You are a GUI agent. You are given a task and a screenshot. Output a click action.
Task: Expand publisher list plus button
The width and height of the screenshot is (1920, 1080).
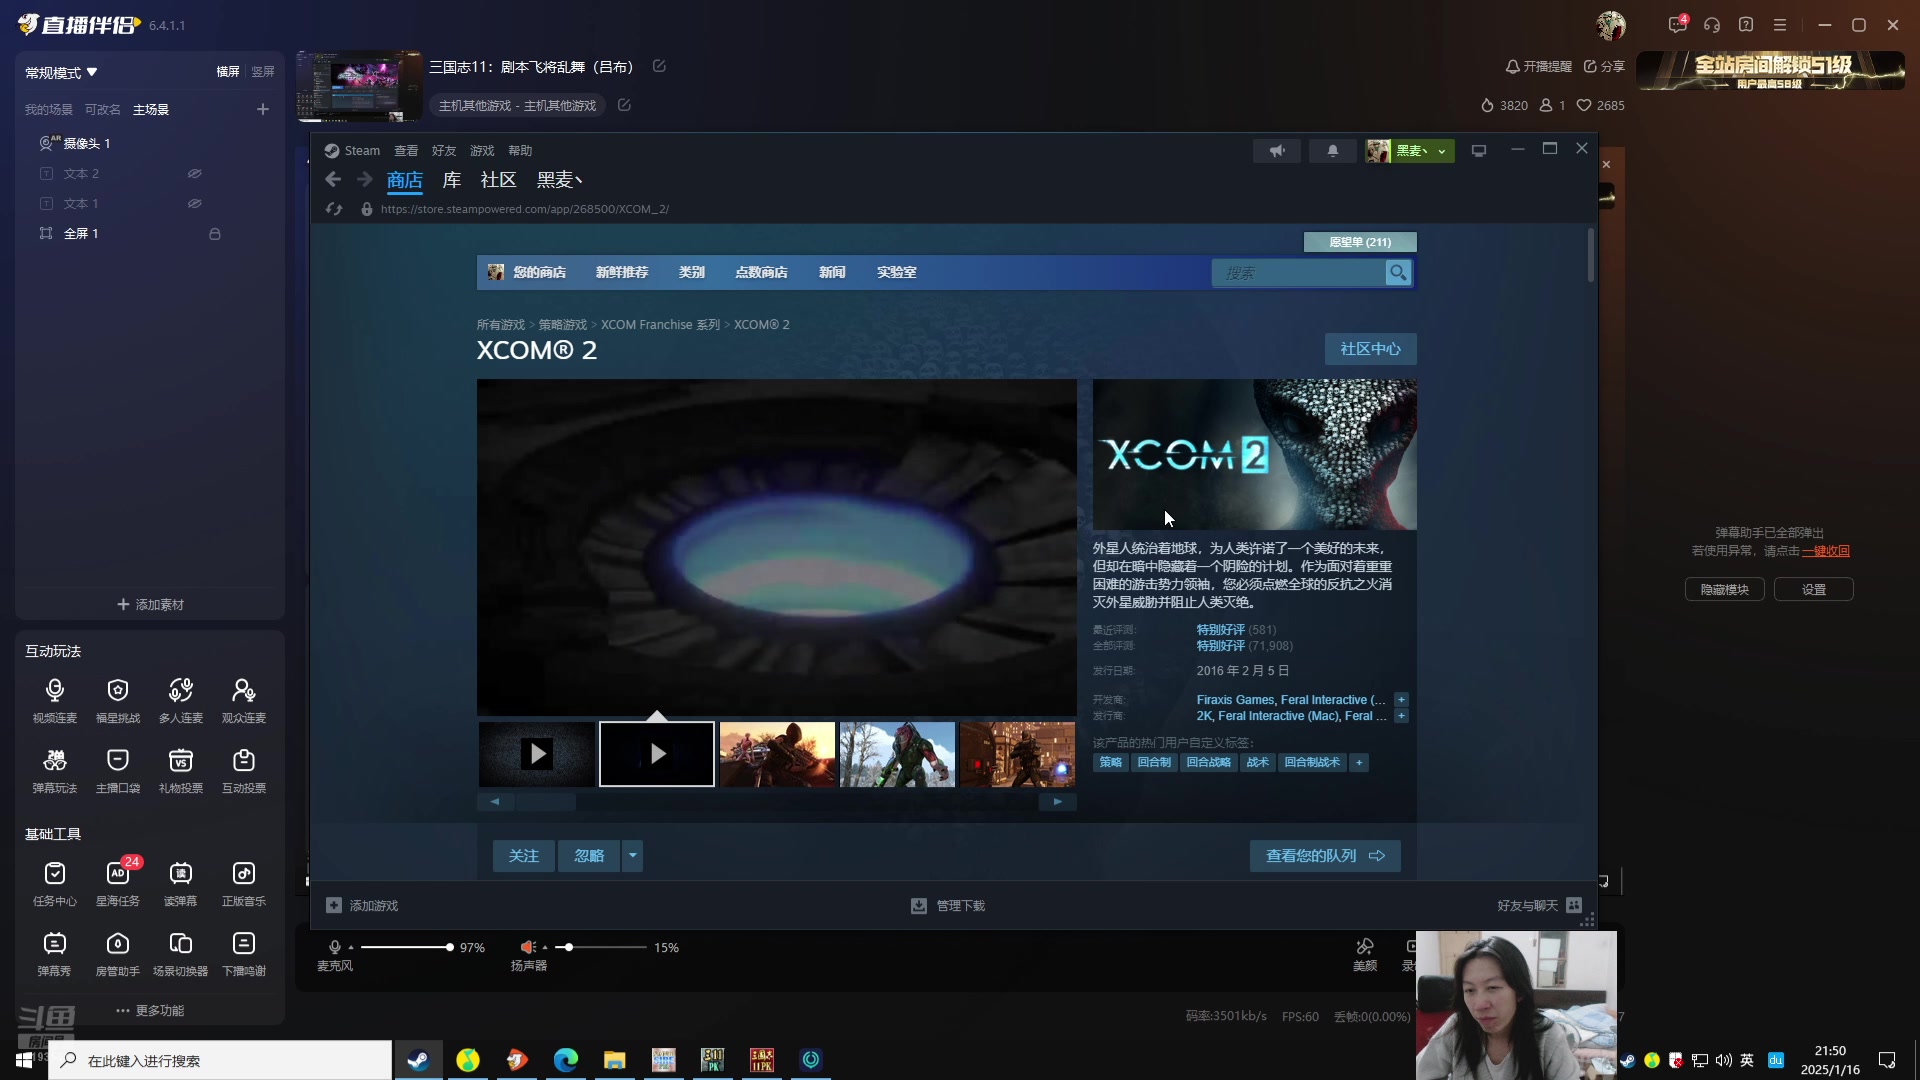[1401, 716]
